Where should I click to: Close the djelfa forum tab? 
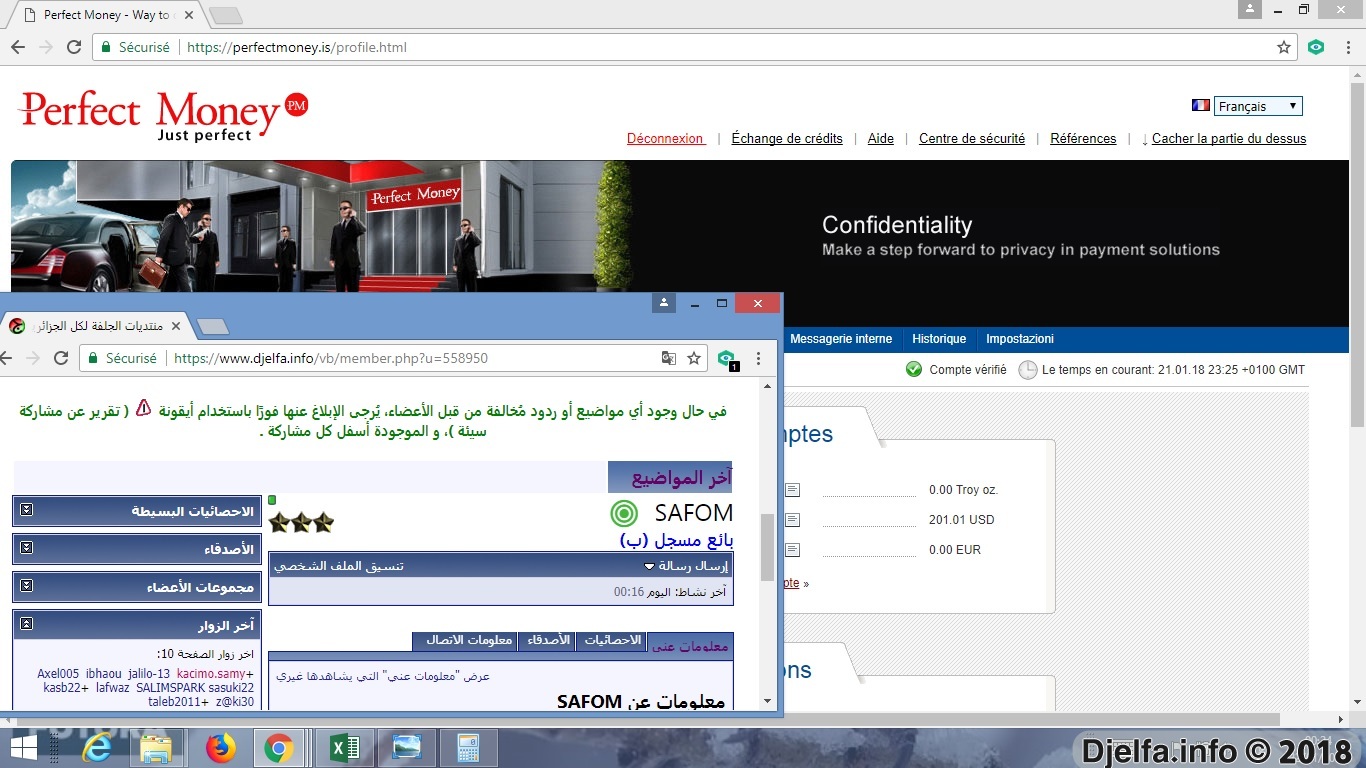pos(177,326)
